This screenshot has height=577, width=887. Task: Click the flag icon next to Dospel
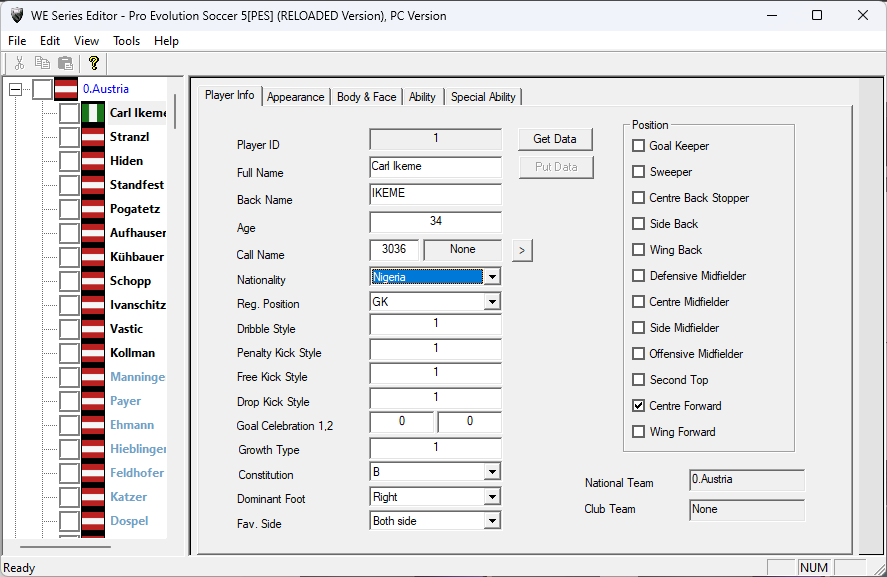point(93,521)
